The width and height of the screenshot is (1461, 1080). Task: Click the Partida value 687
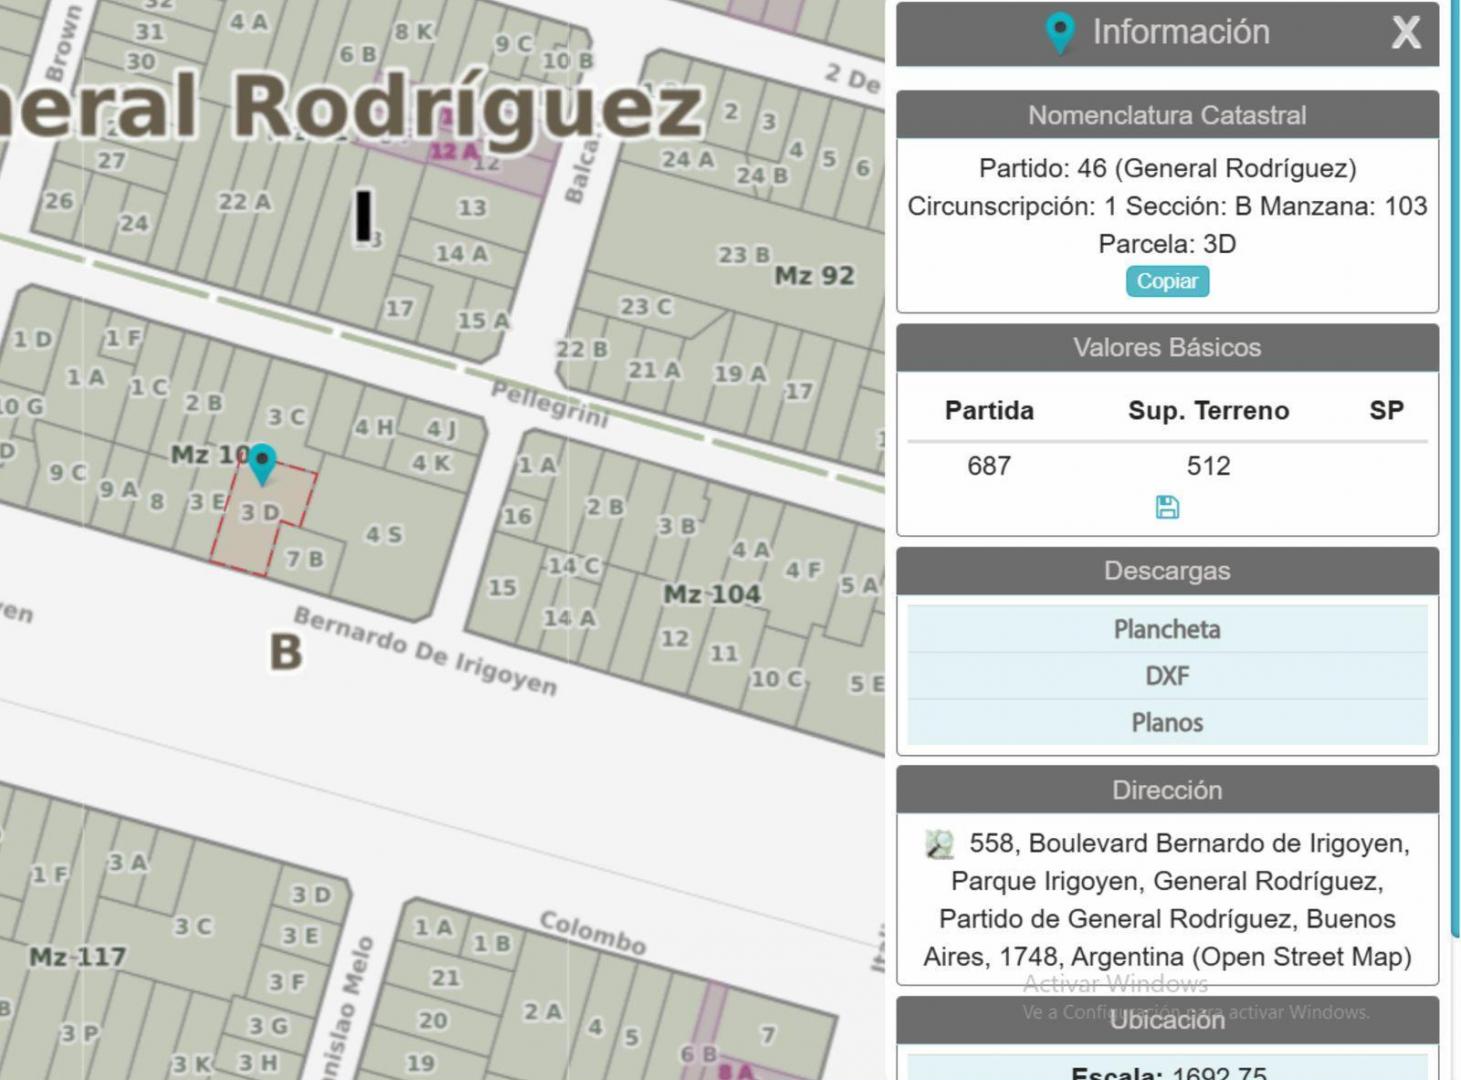point(988,466)
